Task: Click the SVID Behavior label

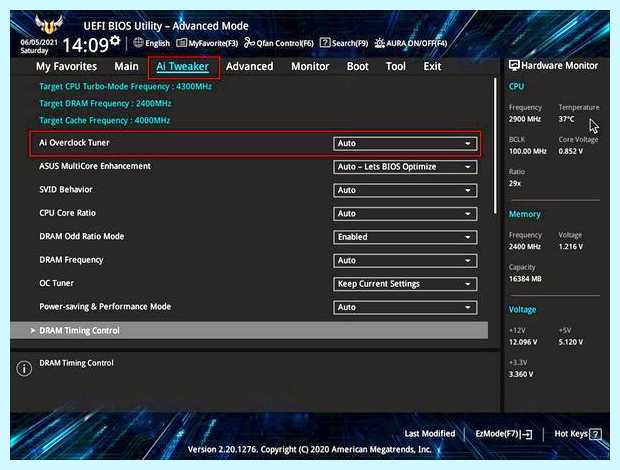Action: (66, 189)
